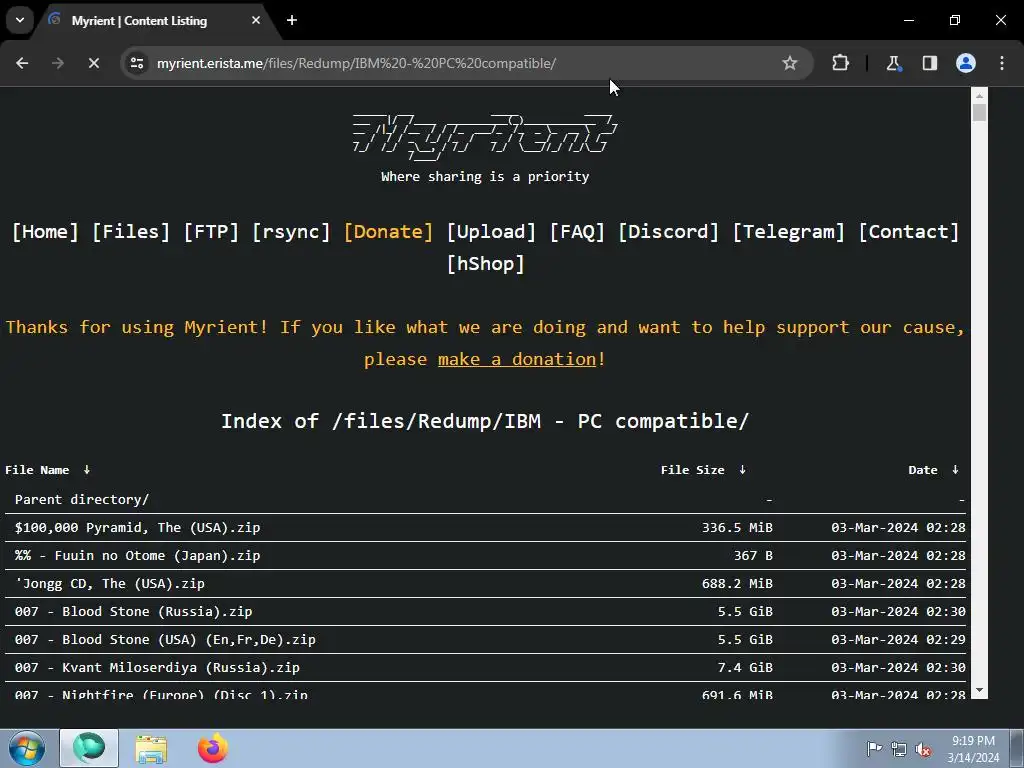Sort by File Name arrow
Screen dimensions: 1024x768
[87, 470]
